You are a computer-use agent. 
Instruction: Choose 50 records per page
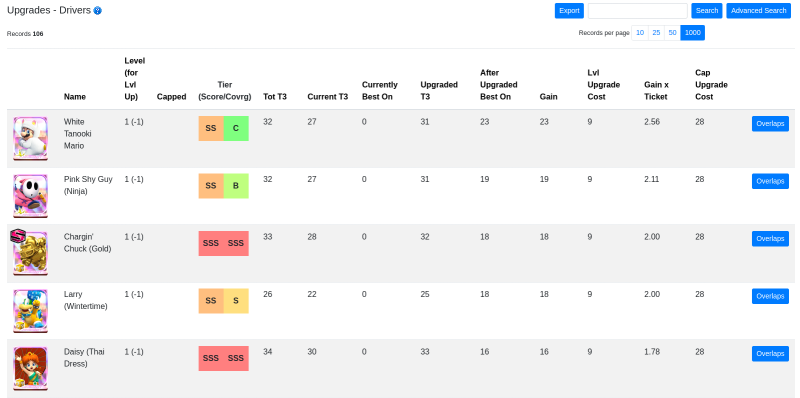pyautogui.click(x=672, y=33)
